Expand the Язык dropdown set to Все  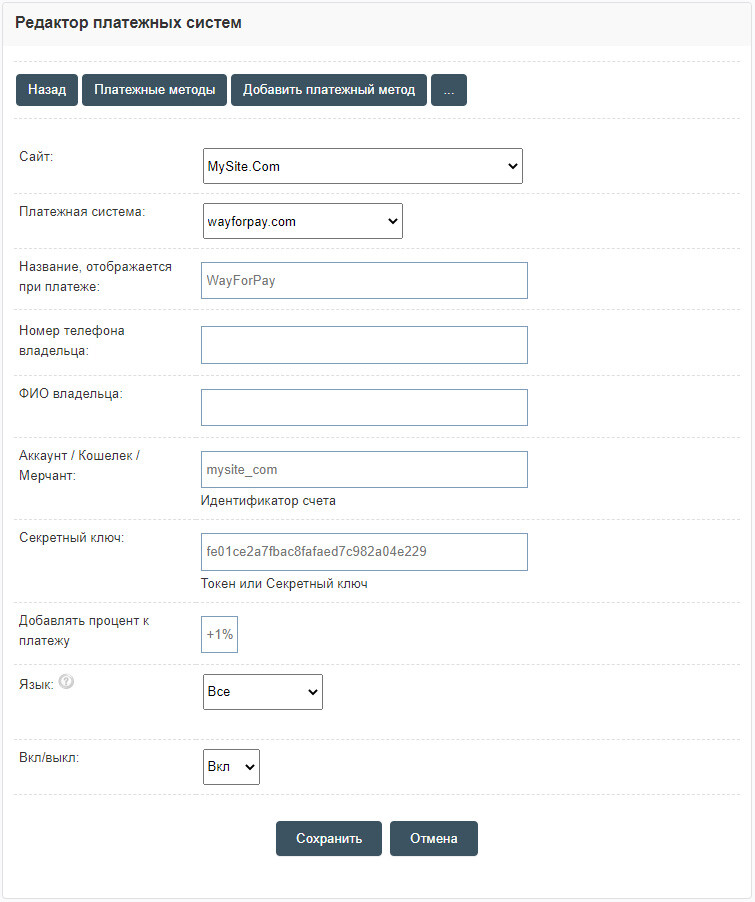tap(262, 691)
